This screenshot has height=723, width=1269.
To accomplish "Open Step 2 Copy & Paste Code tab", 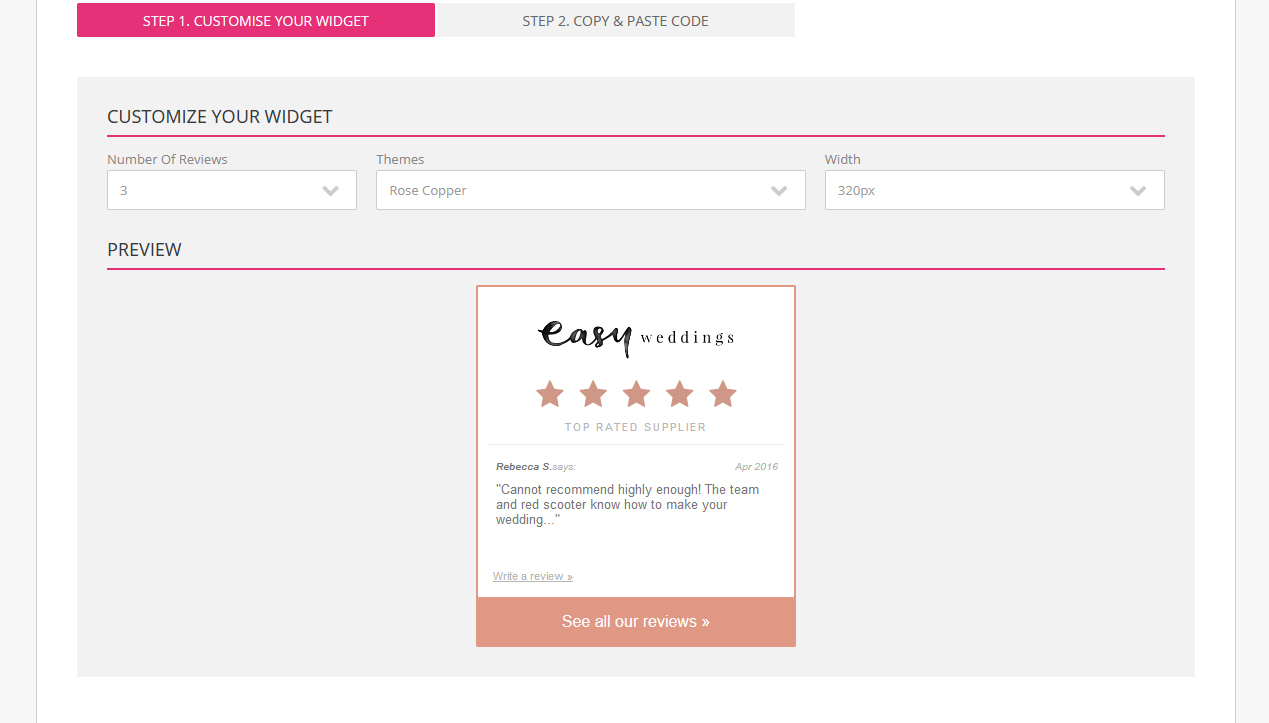I will [x=615, y=20].
